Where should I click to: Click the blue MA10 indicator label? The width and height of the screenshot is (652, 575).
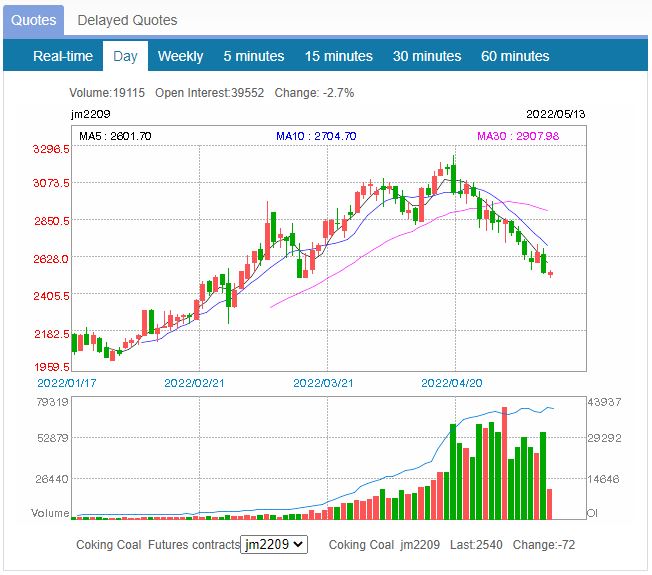316,136
